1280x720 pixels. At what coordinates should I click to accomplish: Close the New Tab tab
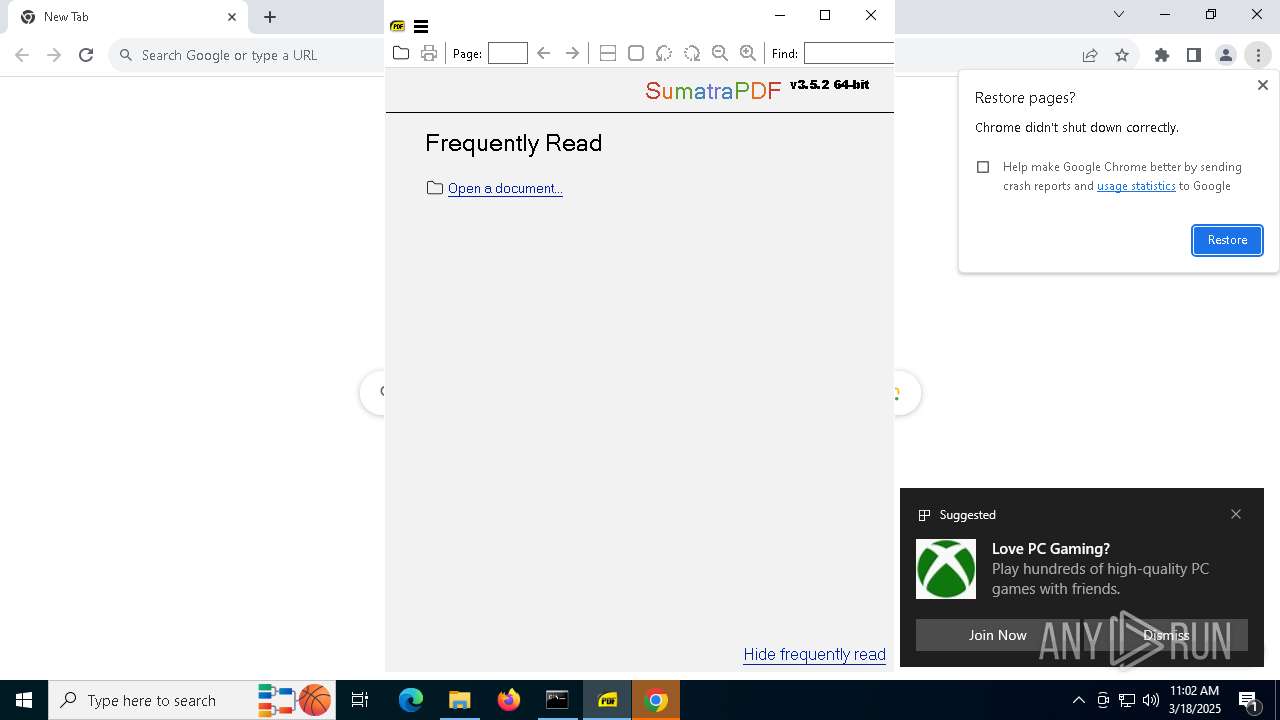pyautogui.click(x=232, y=17)
